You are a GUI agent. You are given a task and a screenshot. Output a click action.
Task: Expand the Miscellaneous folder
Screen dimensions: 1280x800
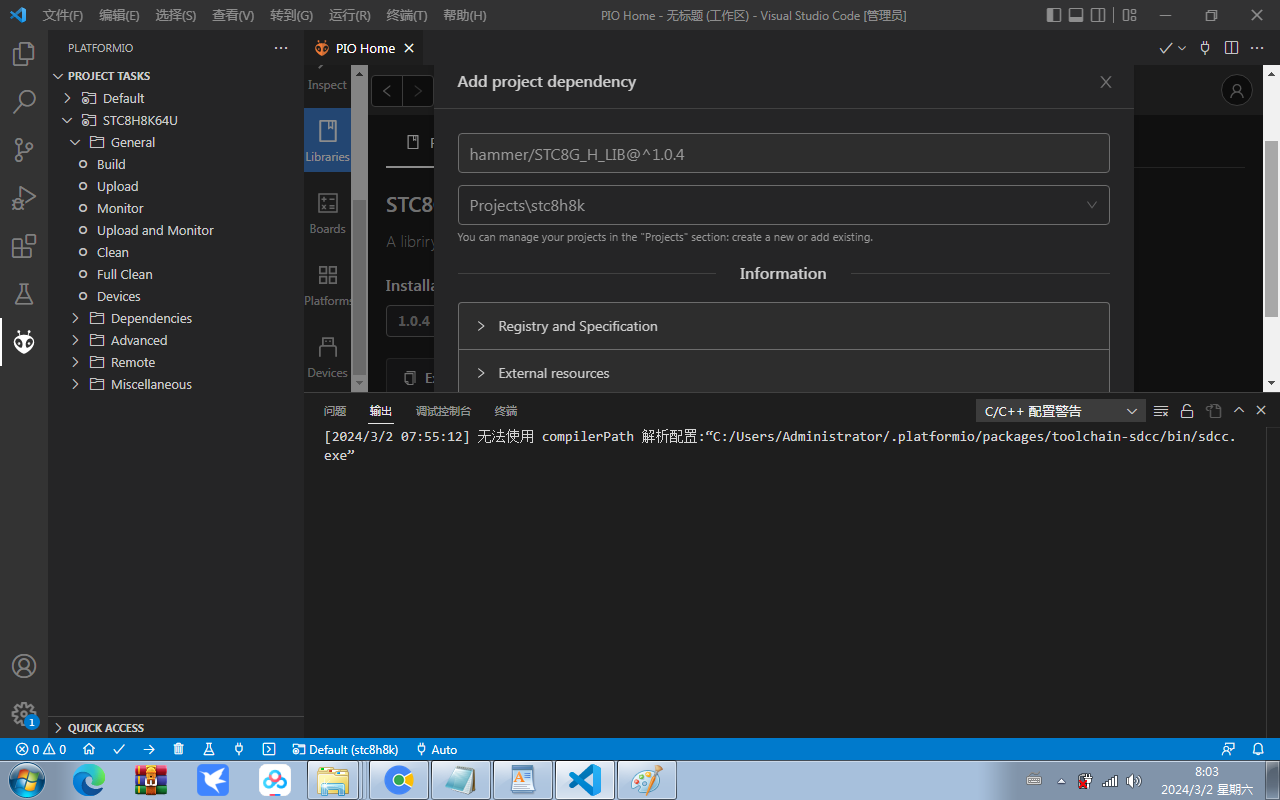[x=75, y=384]
